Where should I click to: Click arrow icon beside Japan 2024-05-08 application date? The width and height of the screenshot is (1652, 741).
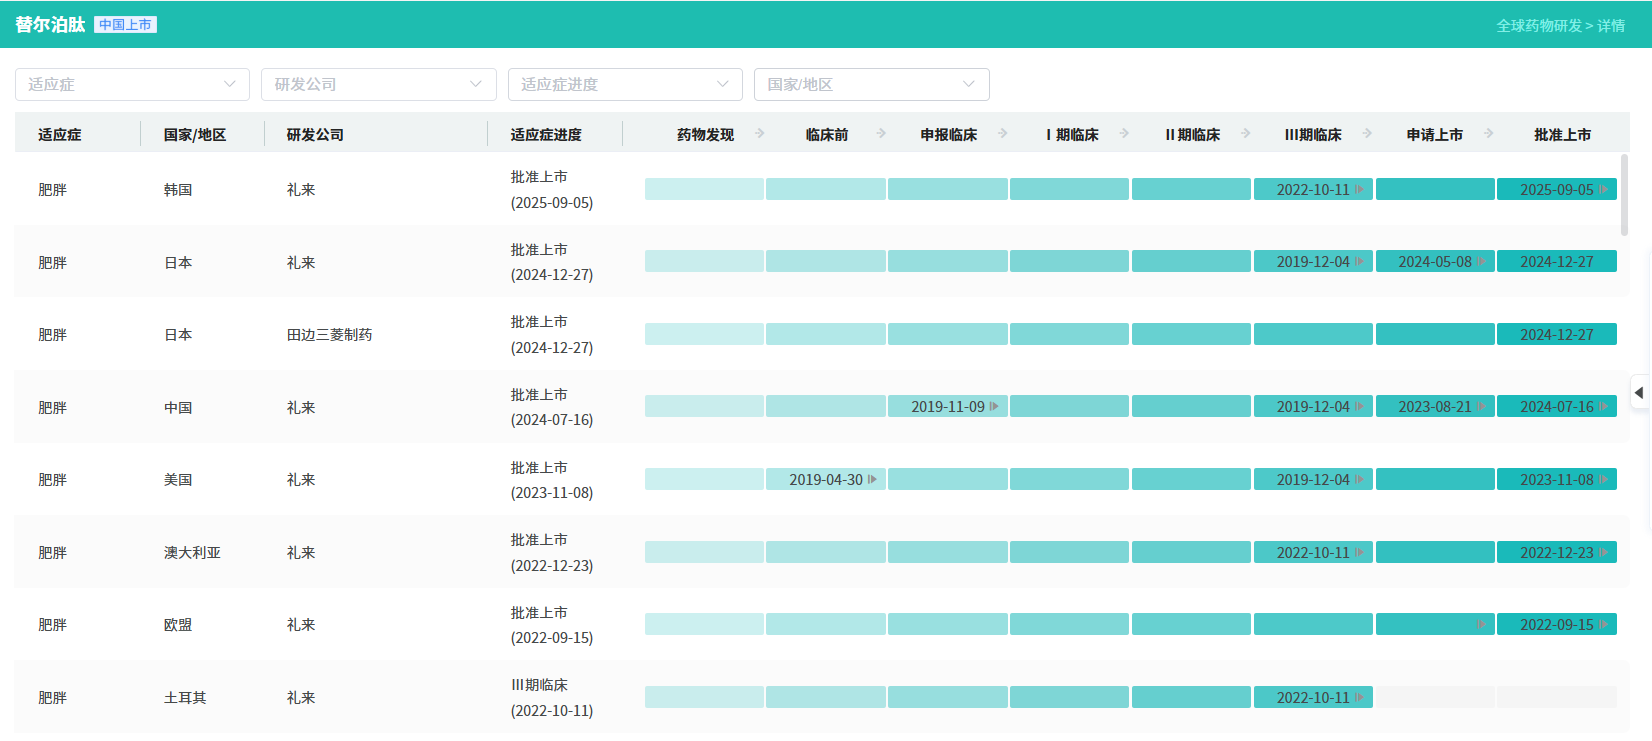click(x=1481, y=262)
